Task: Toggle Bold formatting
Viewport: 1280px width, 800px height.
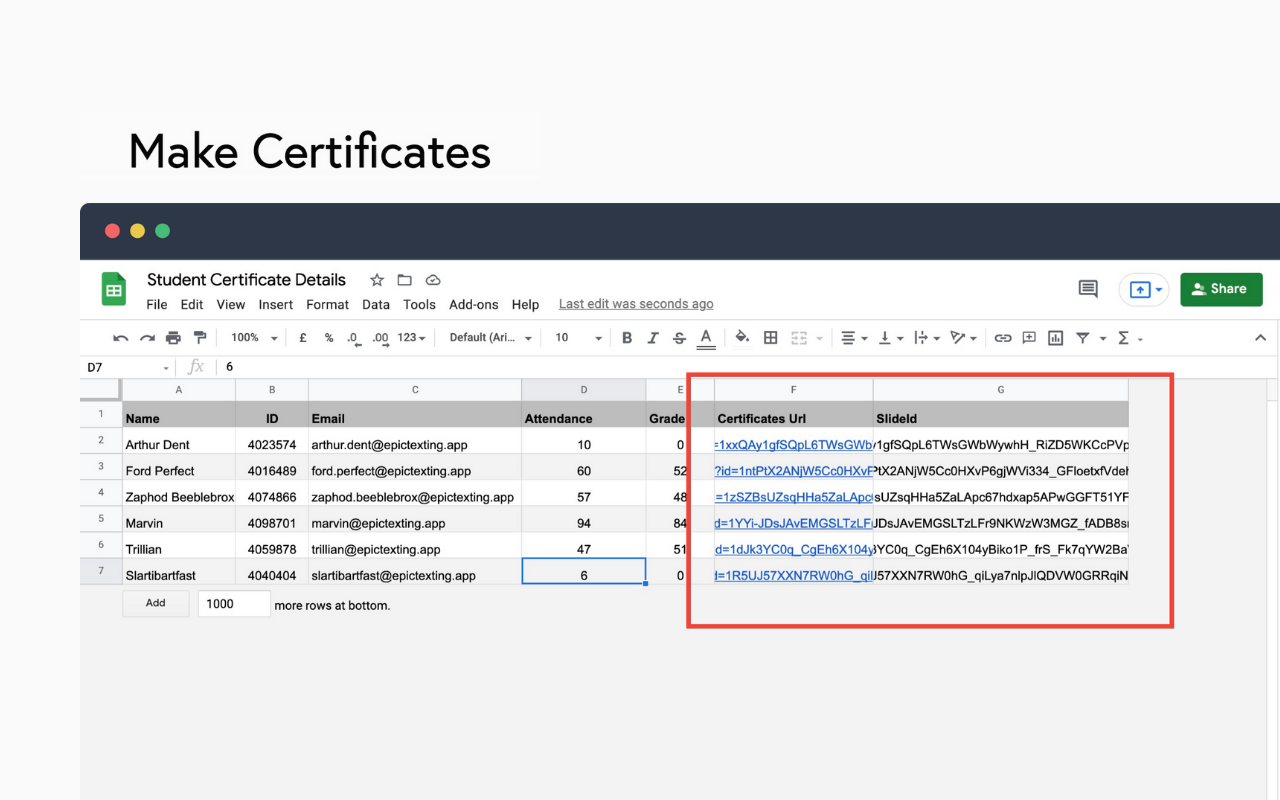Action: [627, 338]
